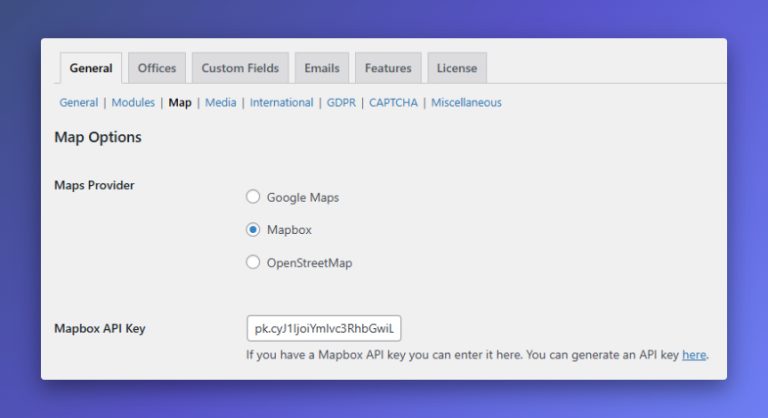
Task: Open the CAPTCHA sub-section link
Action: 393,102
